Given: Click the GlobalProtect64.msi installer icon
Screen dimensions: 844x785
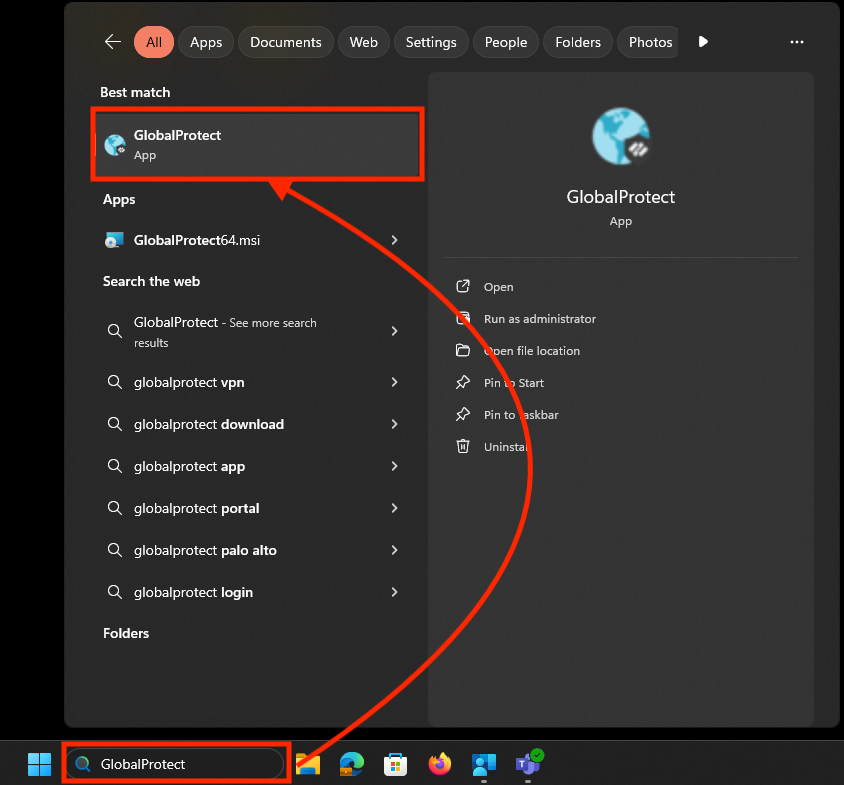Looking at the screenshot, I should (x=114, y=240).
